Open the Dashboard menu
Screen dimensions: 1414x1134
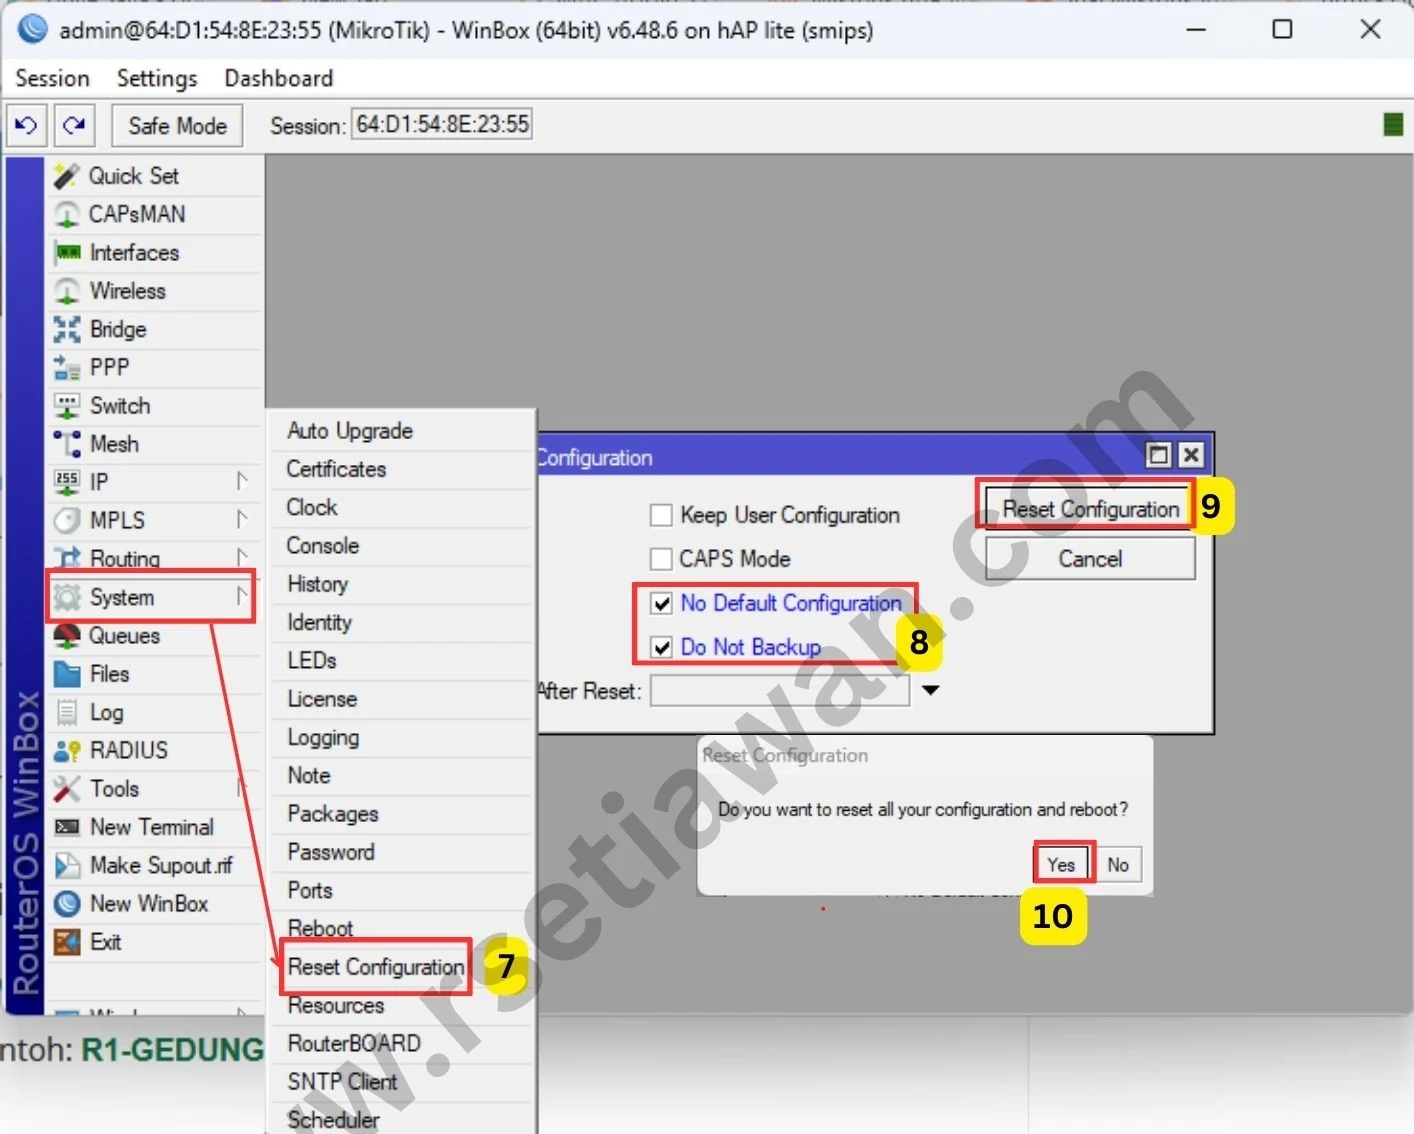point(279,78)
